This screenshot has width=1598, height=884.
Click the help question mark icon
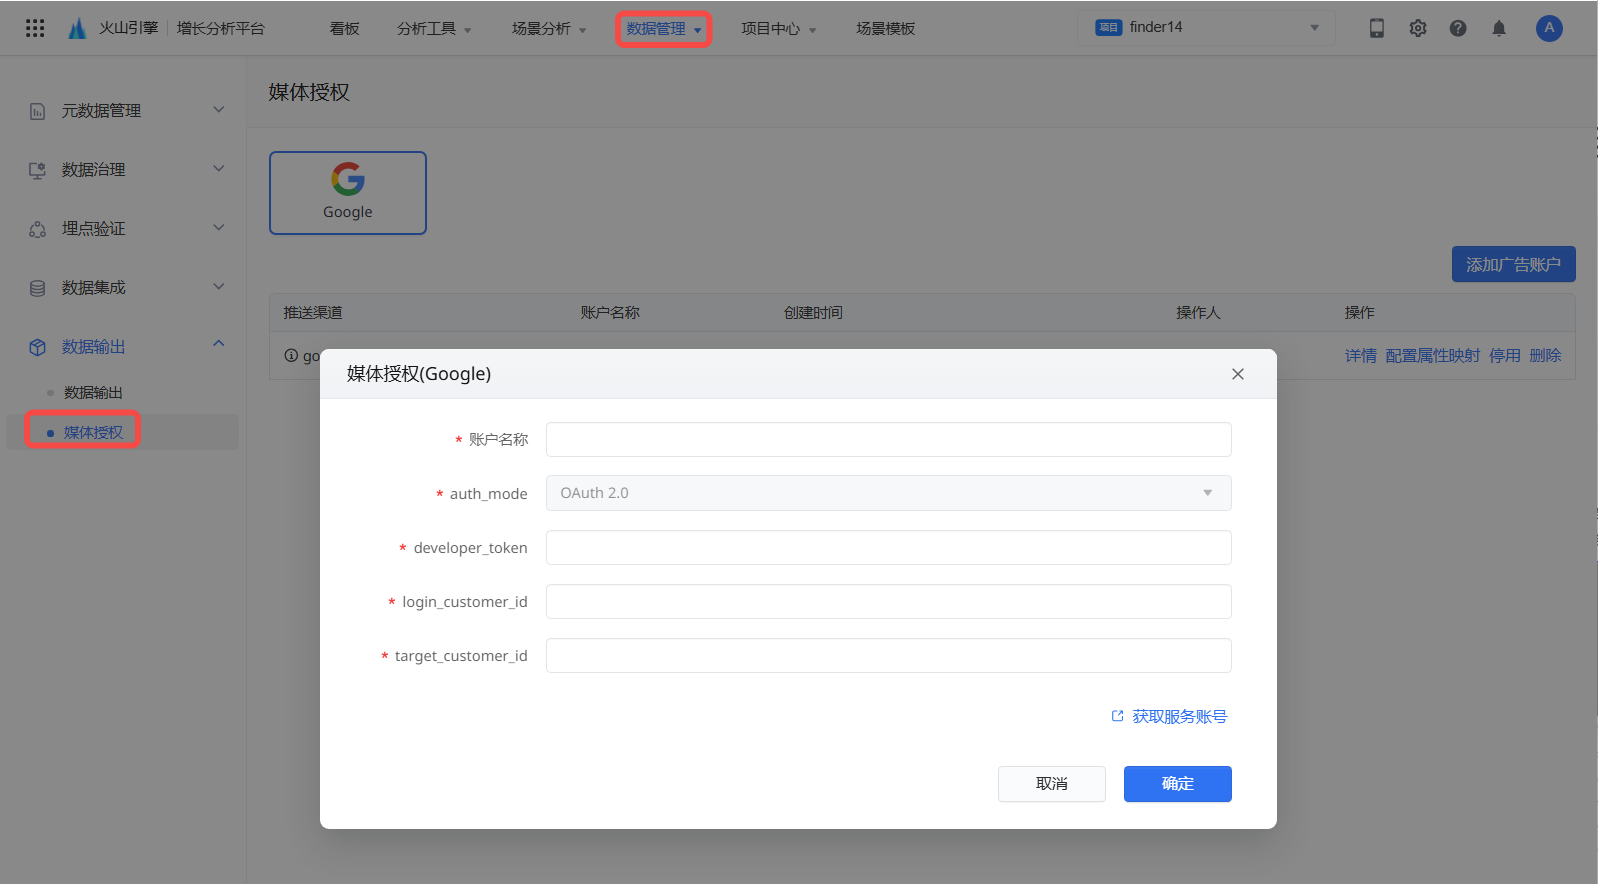tap(1458, 28)
